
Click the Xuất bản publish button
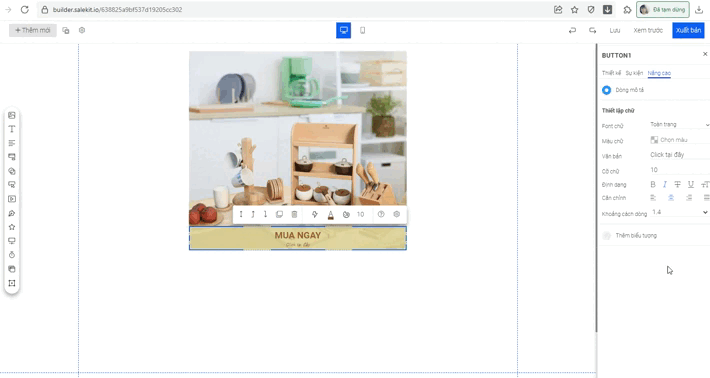688,30
